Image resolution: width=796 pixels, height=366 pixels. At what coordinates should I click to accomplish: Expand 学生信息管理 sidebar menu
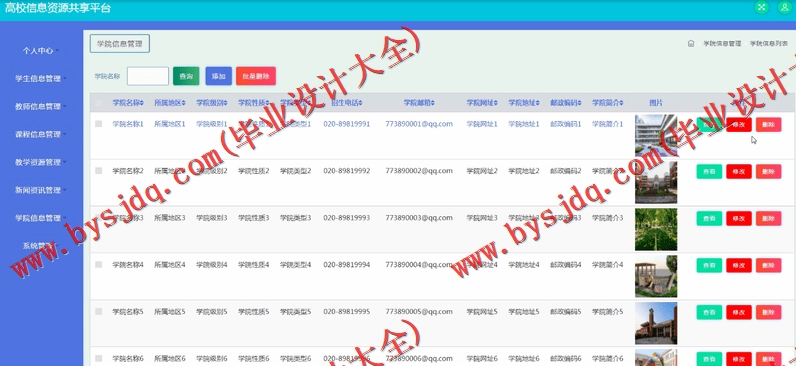(41, 79)
